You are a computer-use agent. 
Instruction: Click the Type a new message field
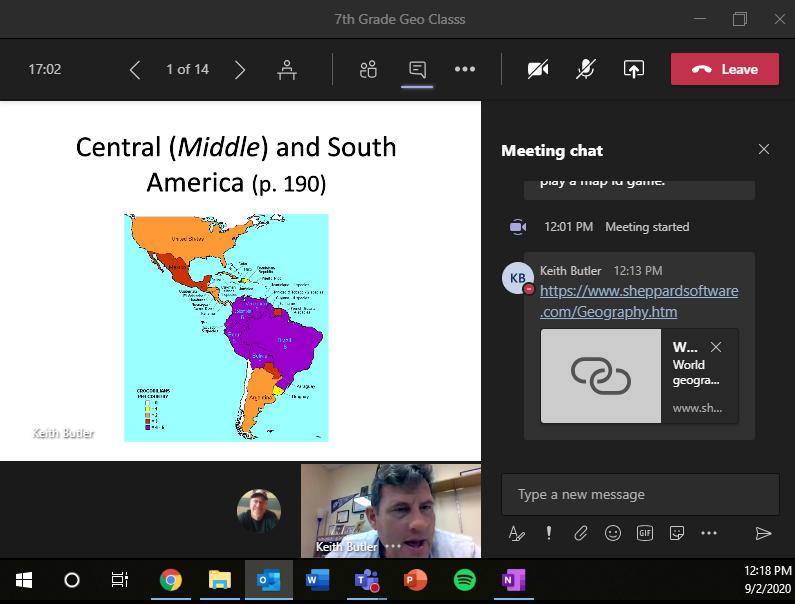[640, 494]
